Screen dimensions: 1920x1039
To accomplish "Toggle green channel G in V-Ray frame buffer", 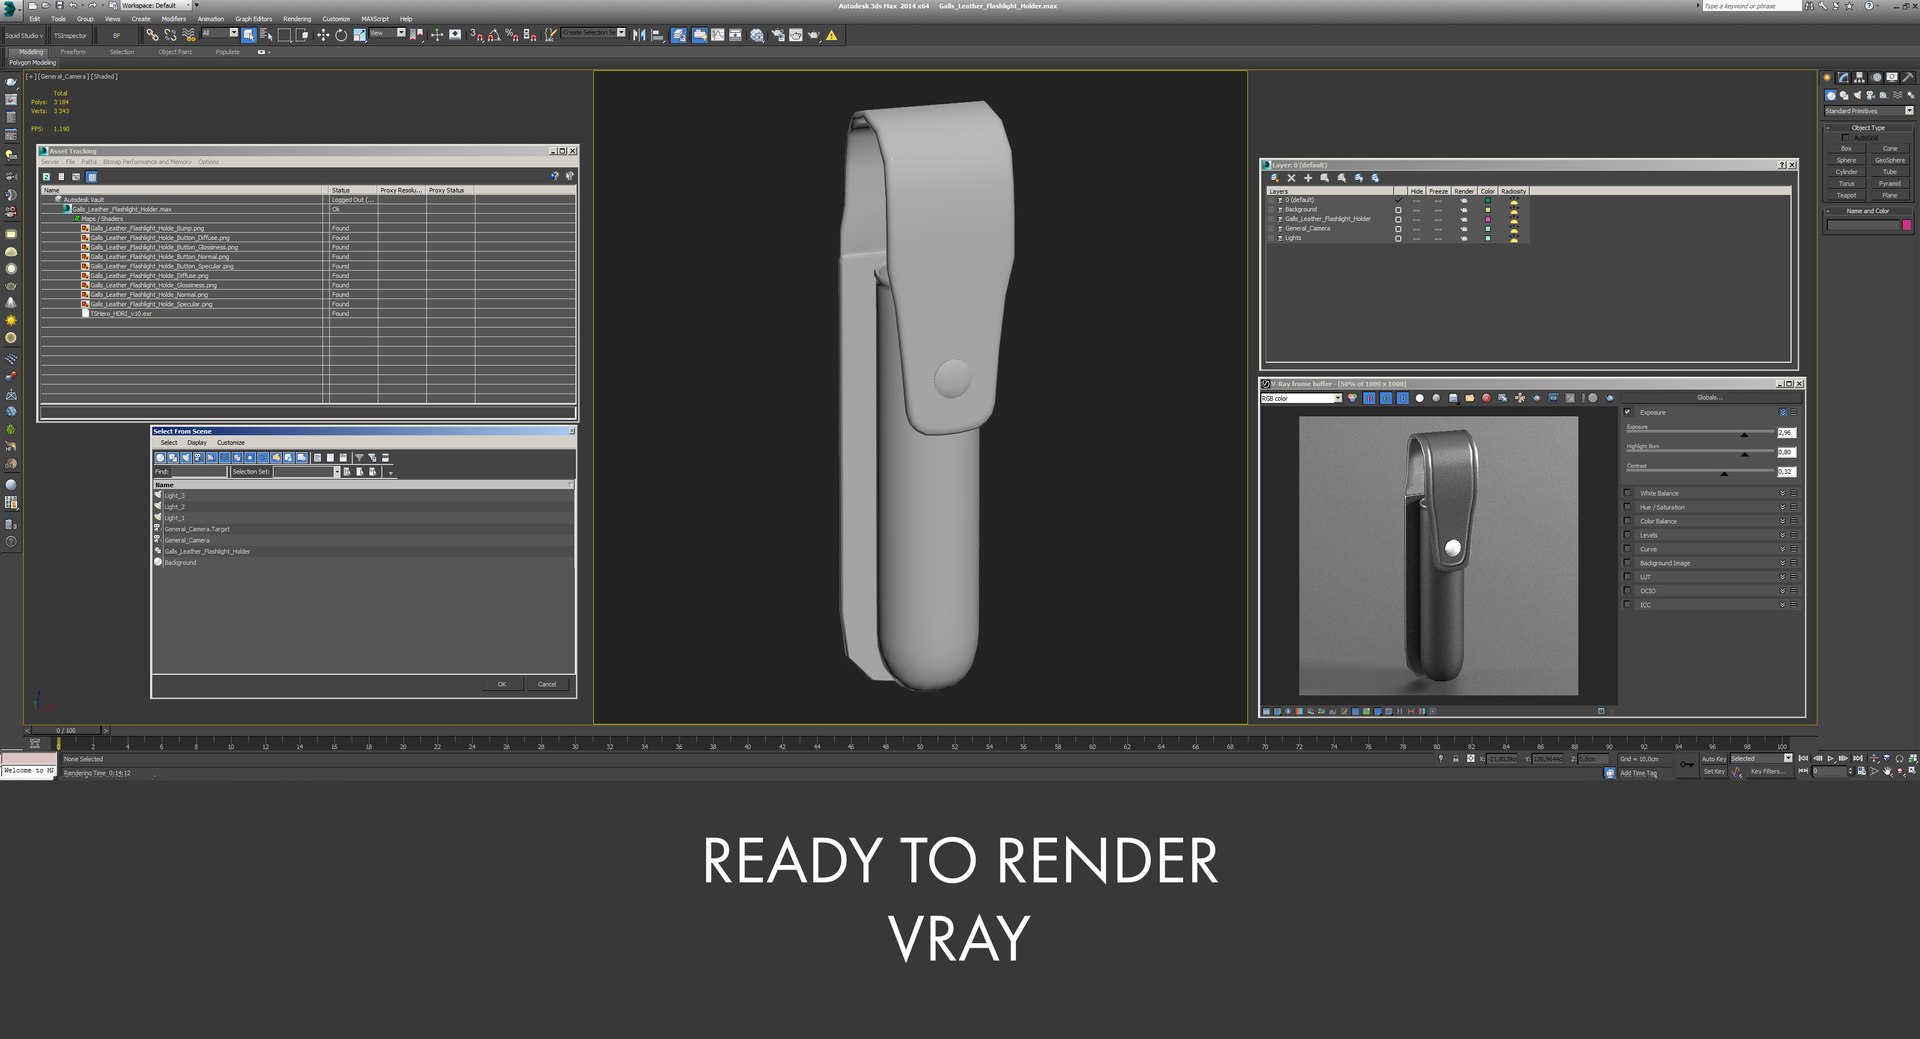I will pos(1386,398).
